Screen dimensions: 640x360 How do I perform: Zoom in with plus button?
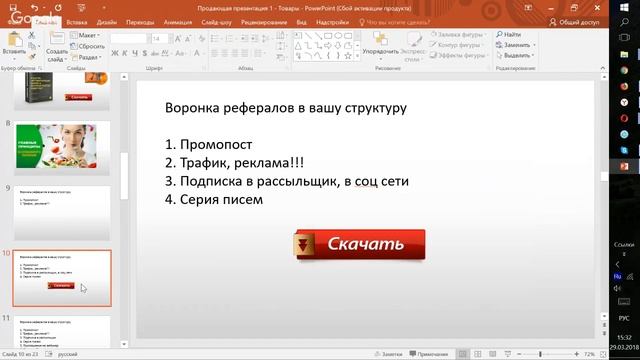[x=576, y=354]
